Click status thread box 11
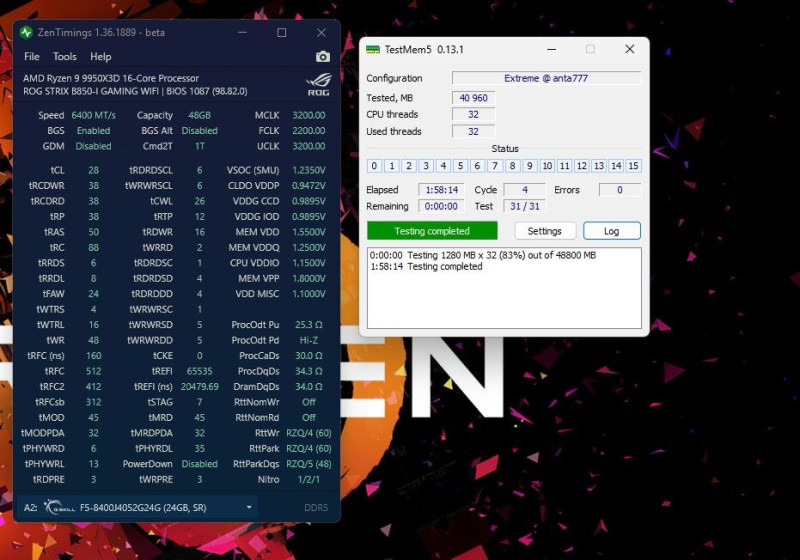The image size is (800, 560). pyautogui.click(x=564, y=166)
